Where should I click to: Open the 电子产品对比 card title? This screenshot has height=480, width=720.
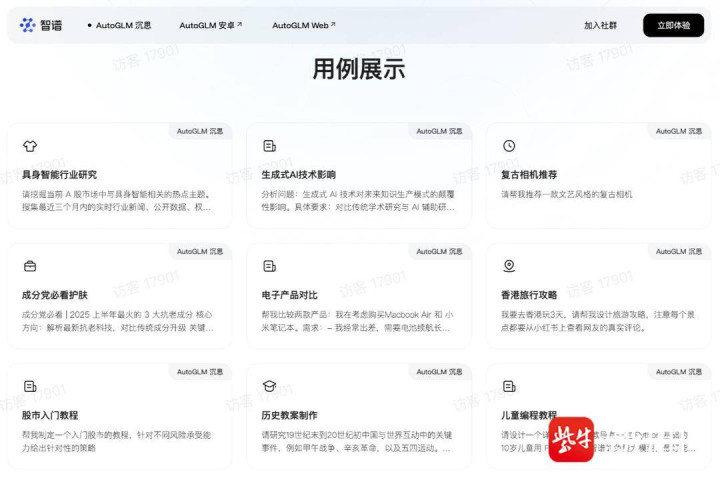289,295
